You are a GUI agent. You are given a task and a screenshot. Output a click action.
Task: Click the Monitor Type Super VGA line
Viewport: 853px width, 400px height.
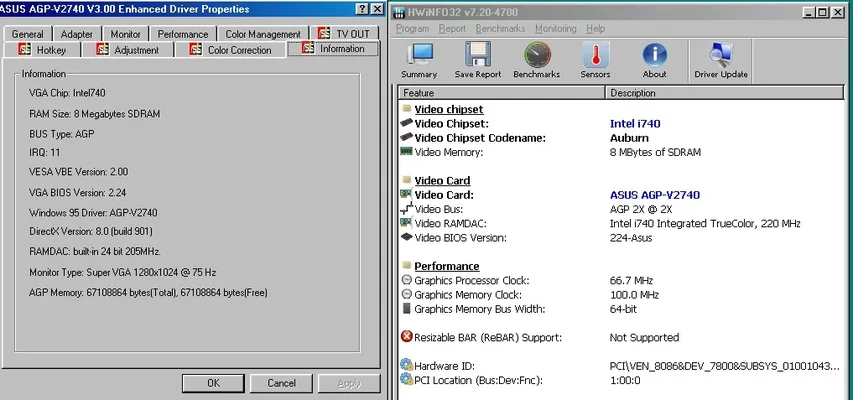tap(122, 272)
